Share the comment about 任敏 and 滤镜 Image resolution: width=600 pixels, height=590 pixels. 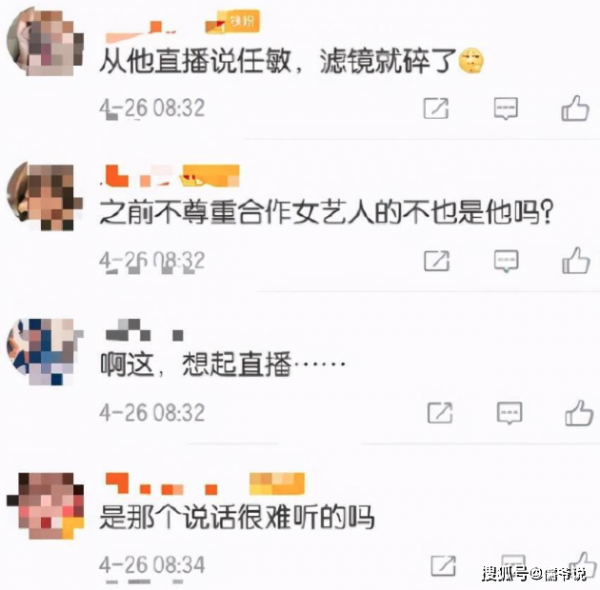pyautogui.click(x=436, y=108)
